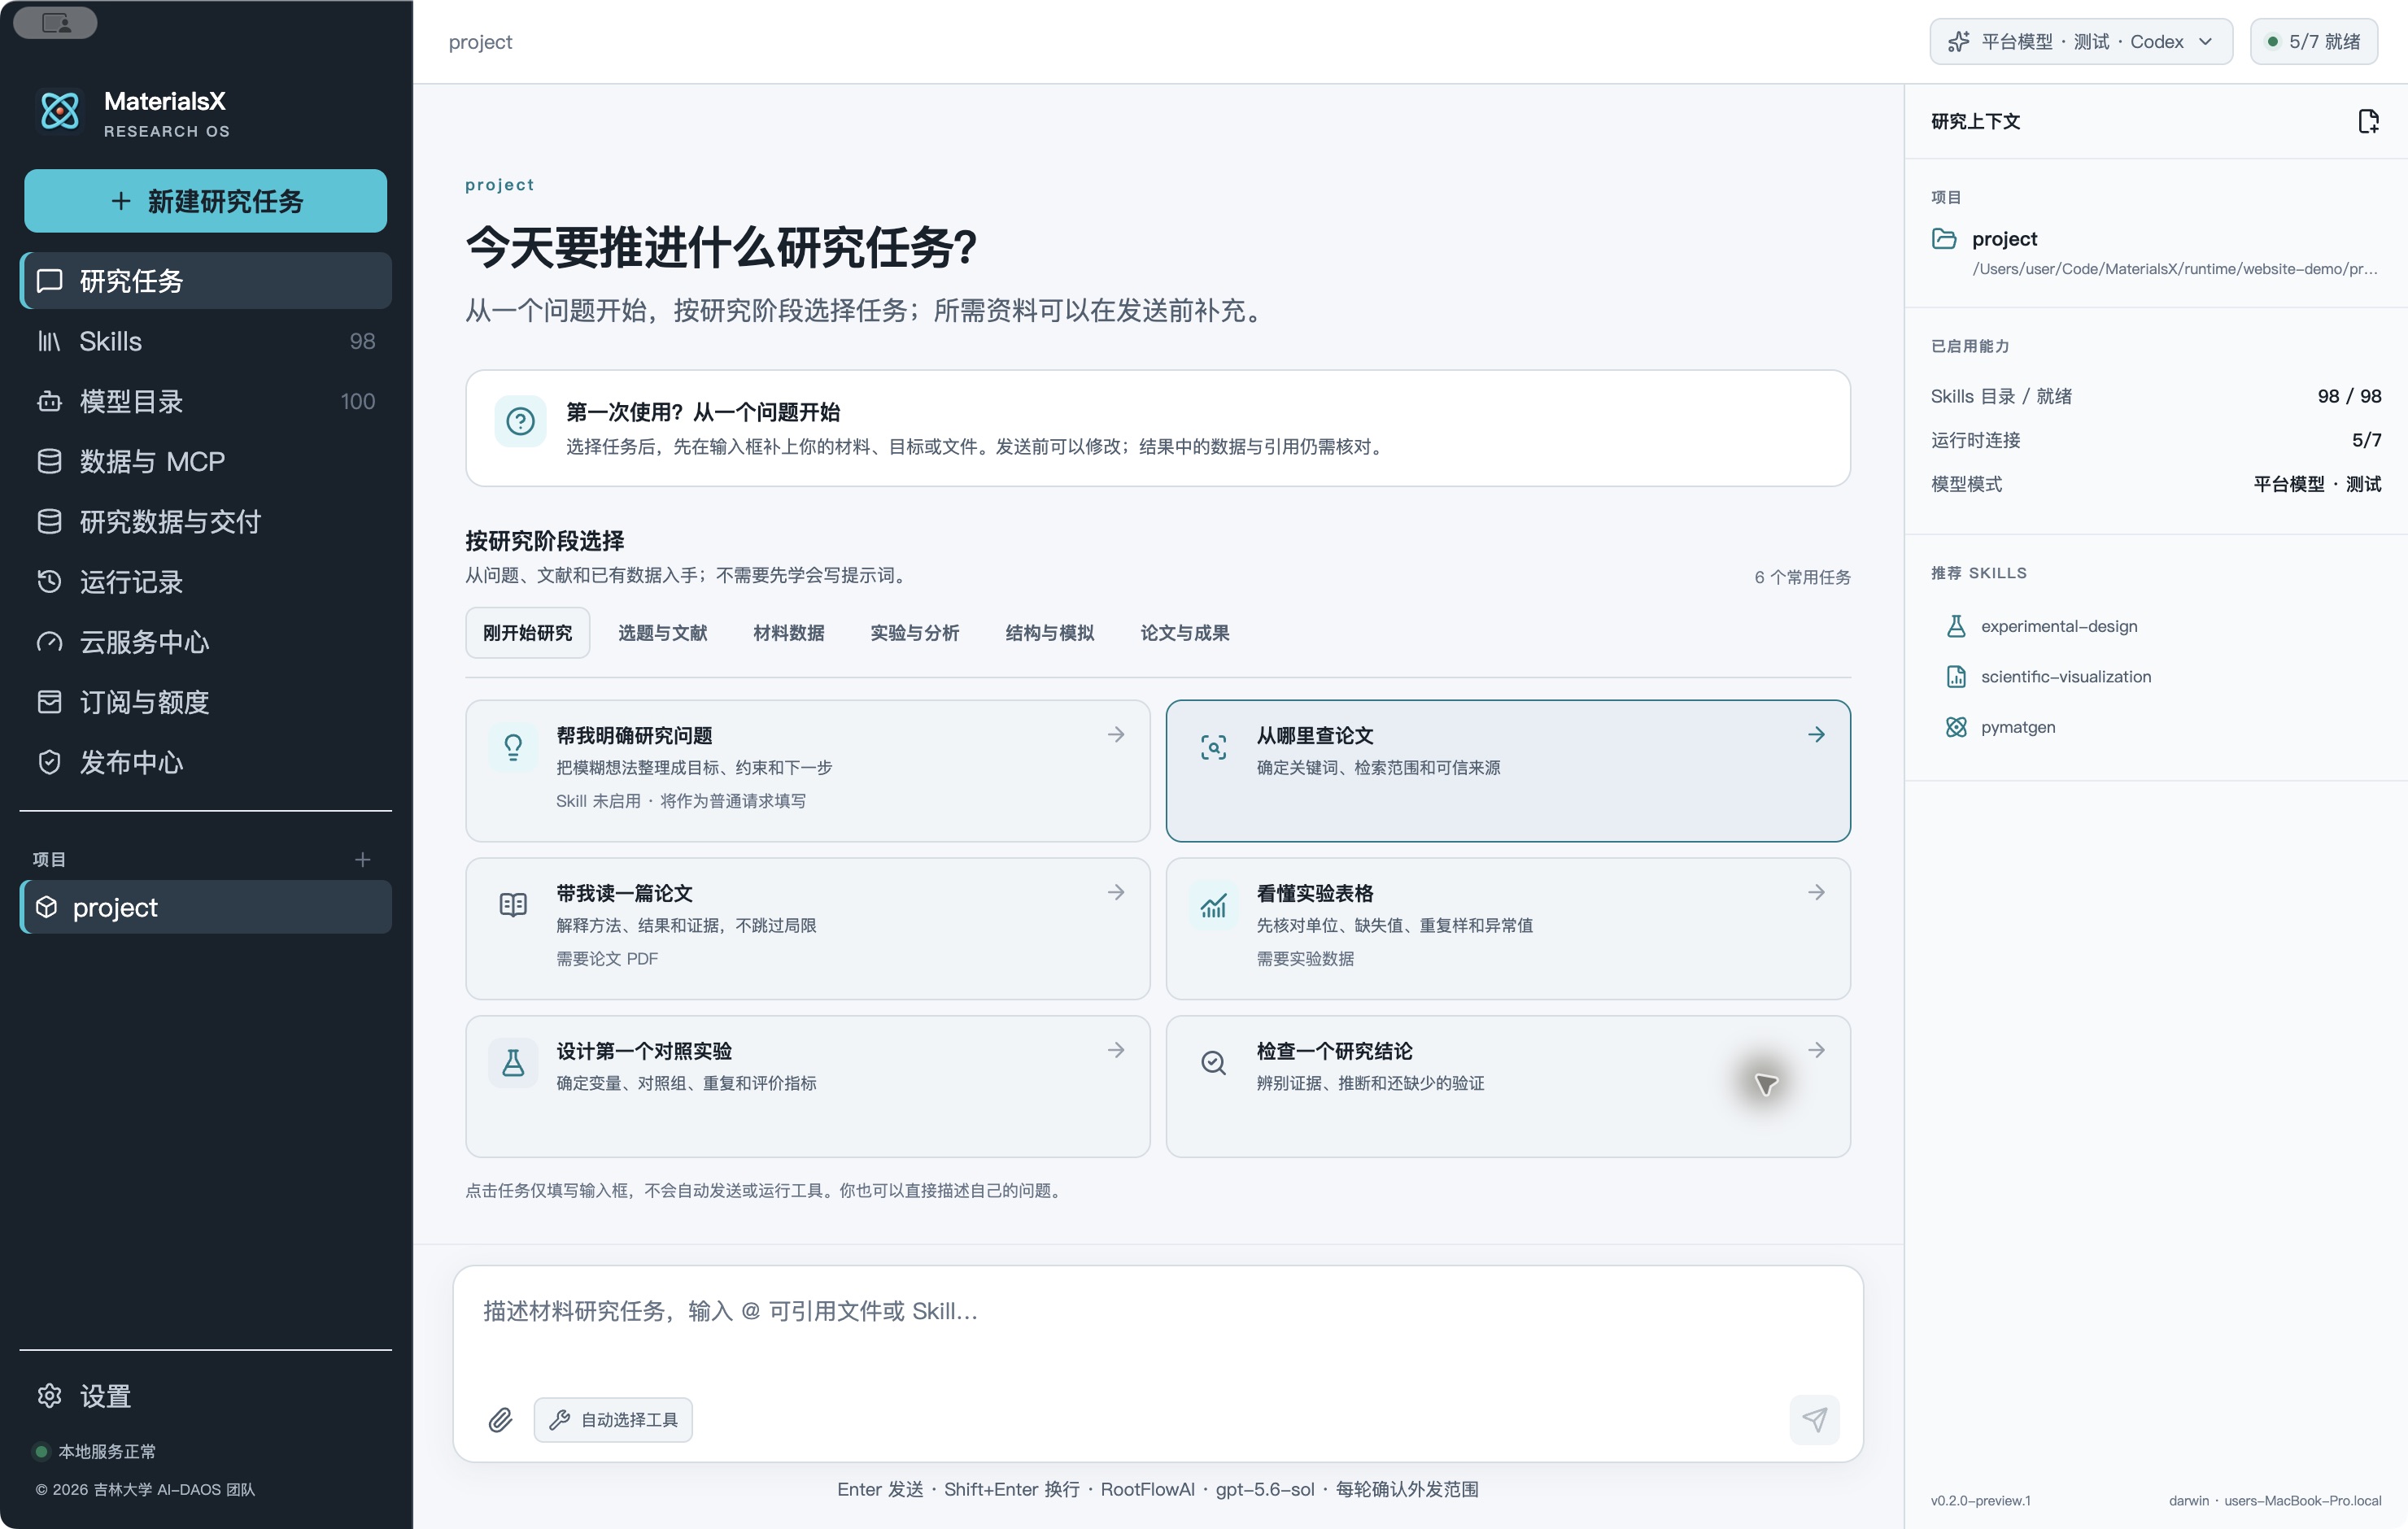
Task: Click the 研究数据与交付 database icon
Action: pyautogui.click(x=49, y=521)
